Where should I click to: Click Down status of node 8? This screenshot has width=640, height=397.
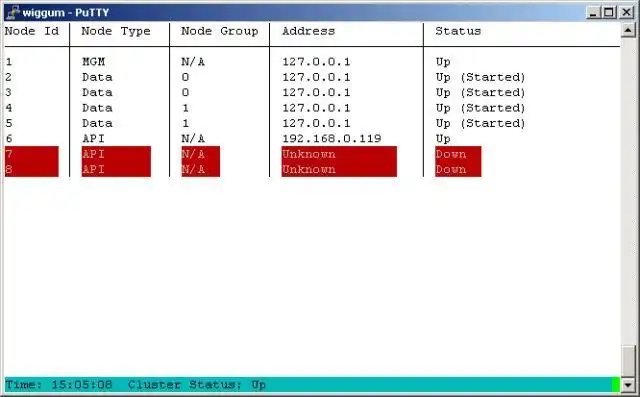pos(458,169)
